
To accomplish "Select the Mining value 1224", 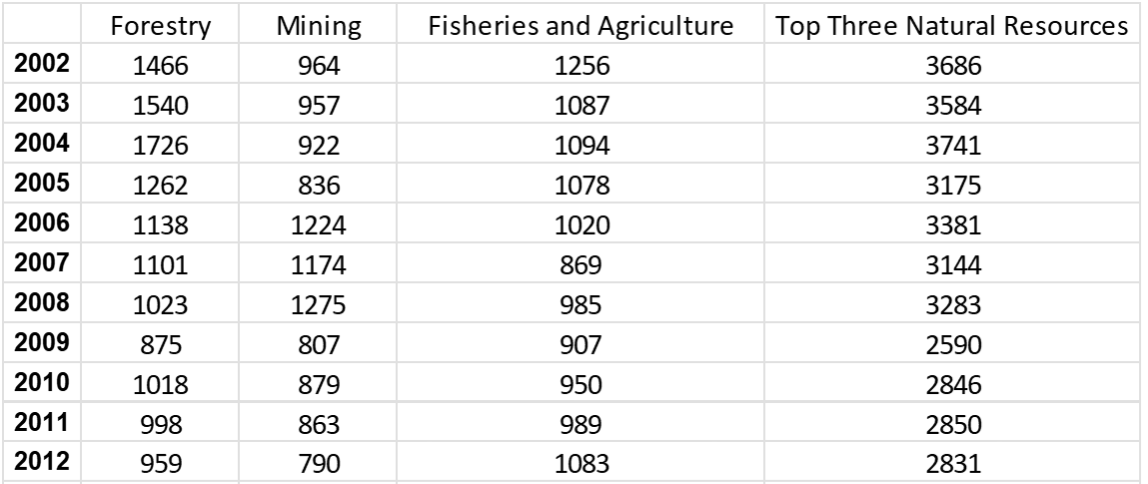I will (318, 224).
